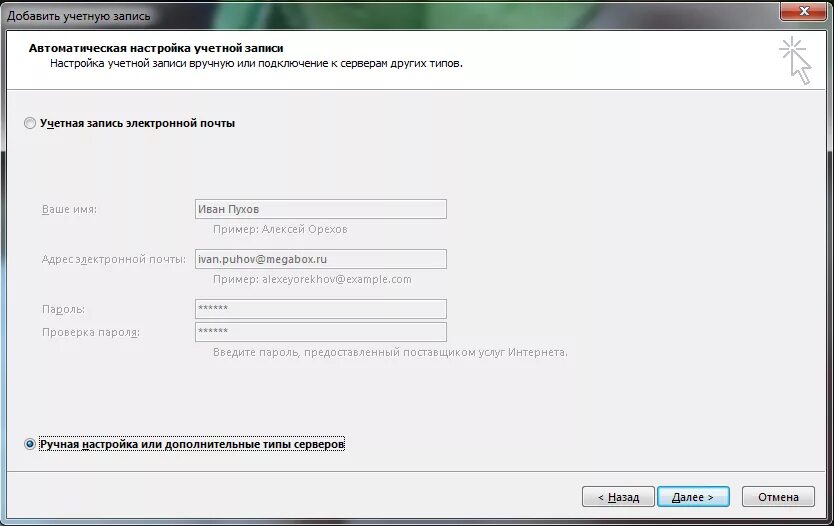Close the 'Добавить учетную запись' dialog

click(x=803, y=11)
